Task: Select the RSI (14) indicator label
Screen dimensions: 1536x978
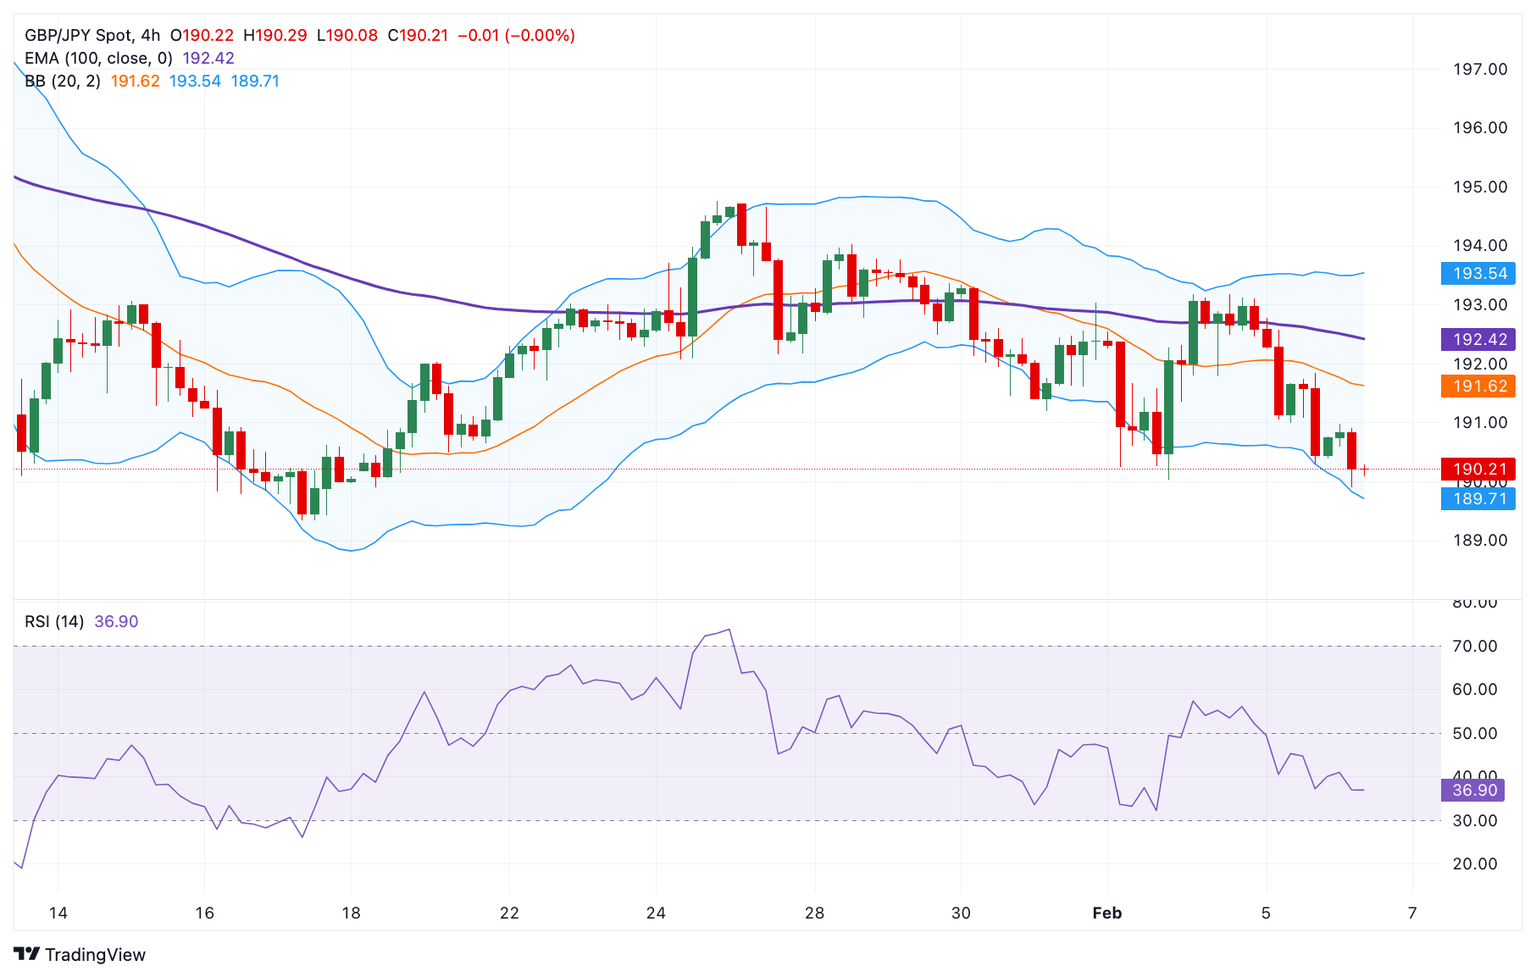Action: (54, 621)
